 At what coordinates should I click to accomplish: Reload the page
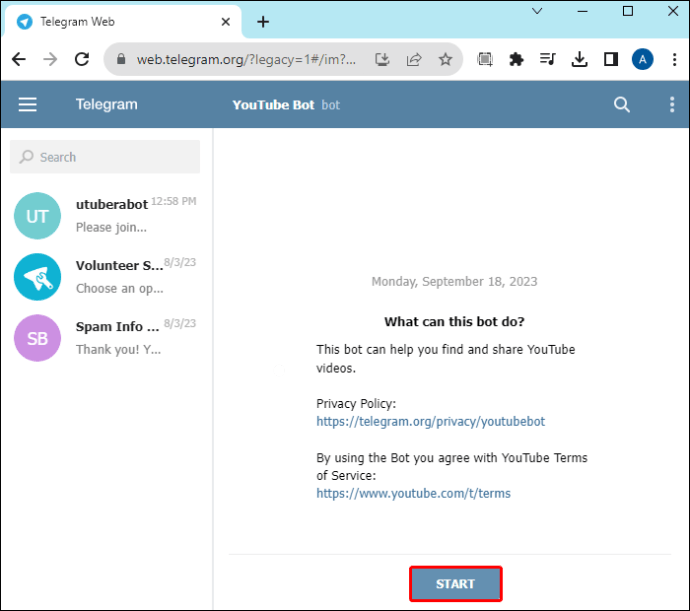82,60
